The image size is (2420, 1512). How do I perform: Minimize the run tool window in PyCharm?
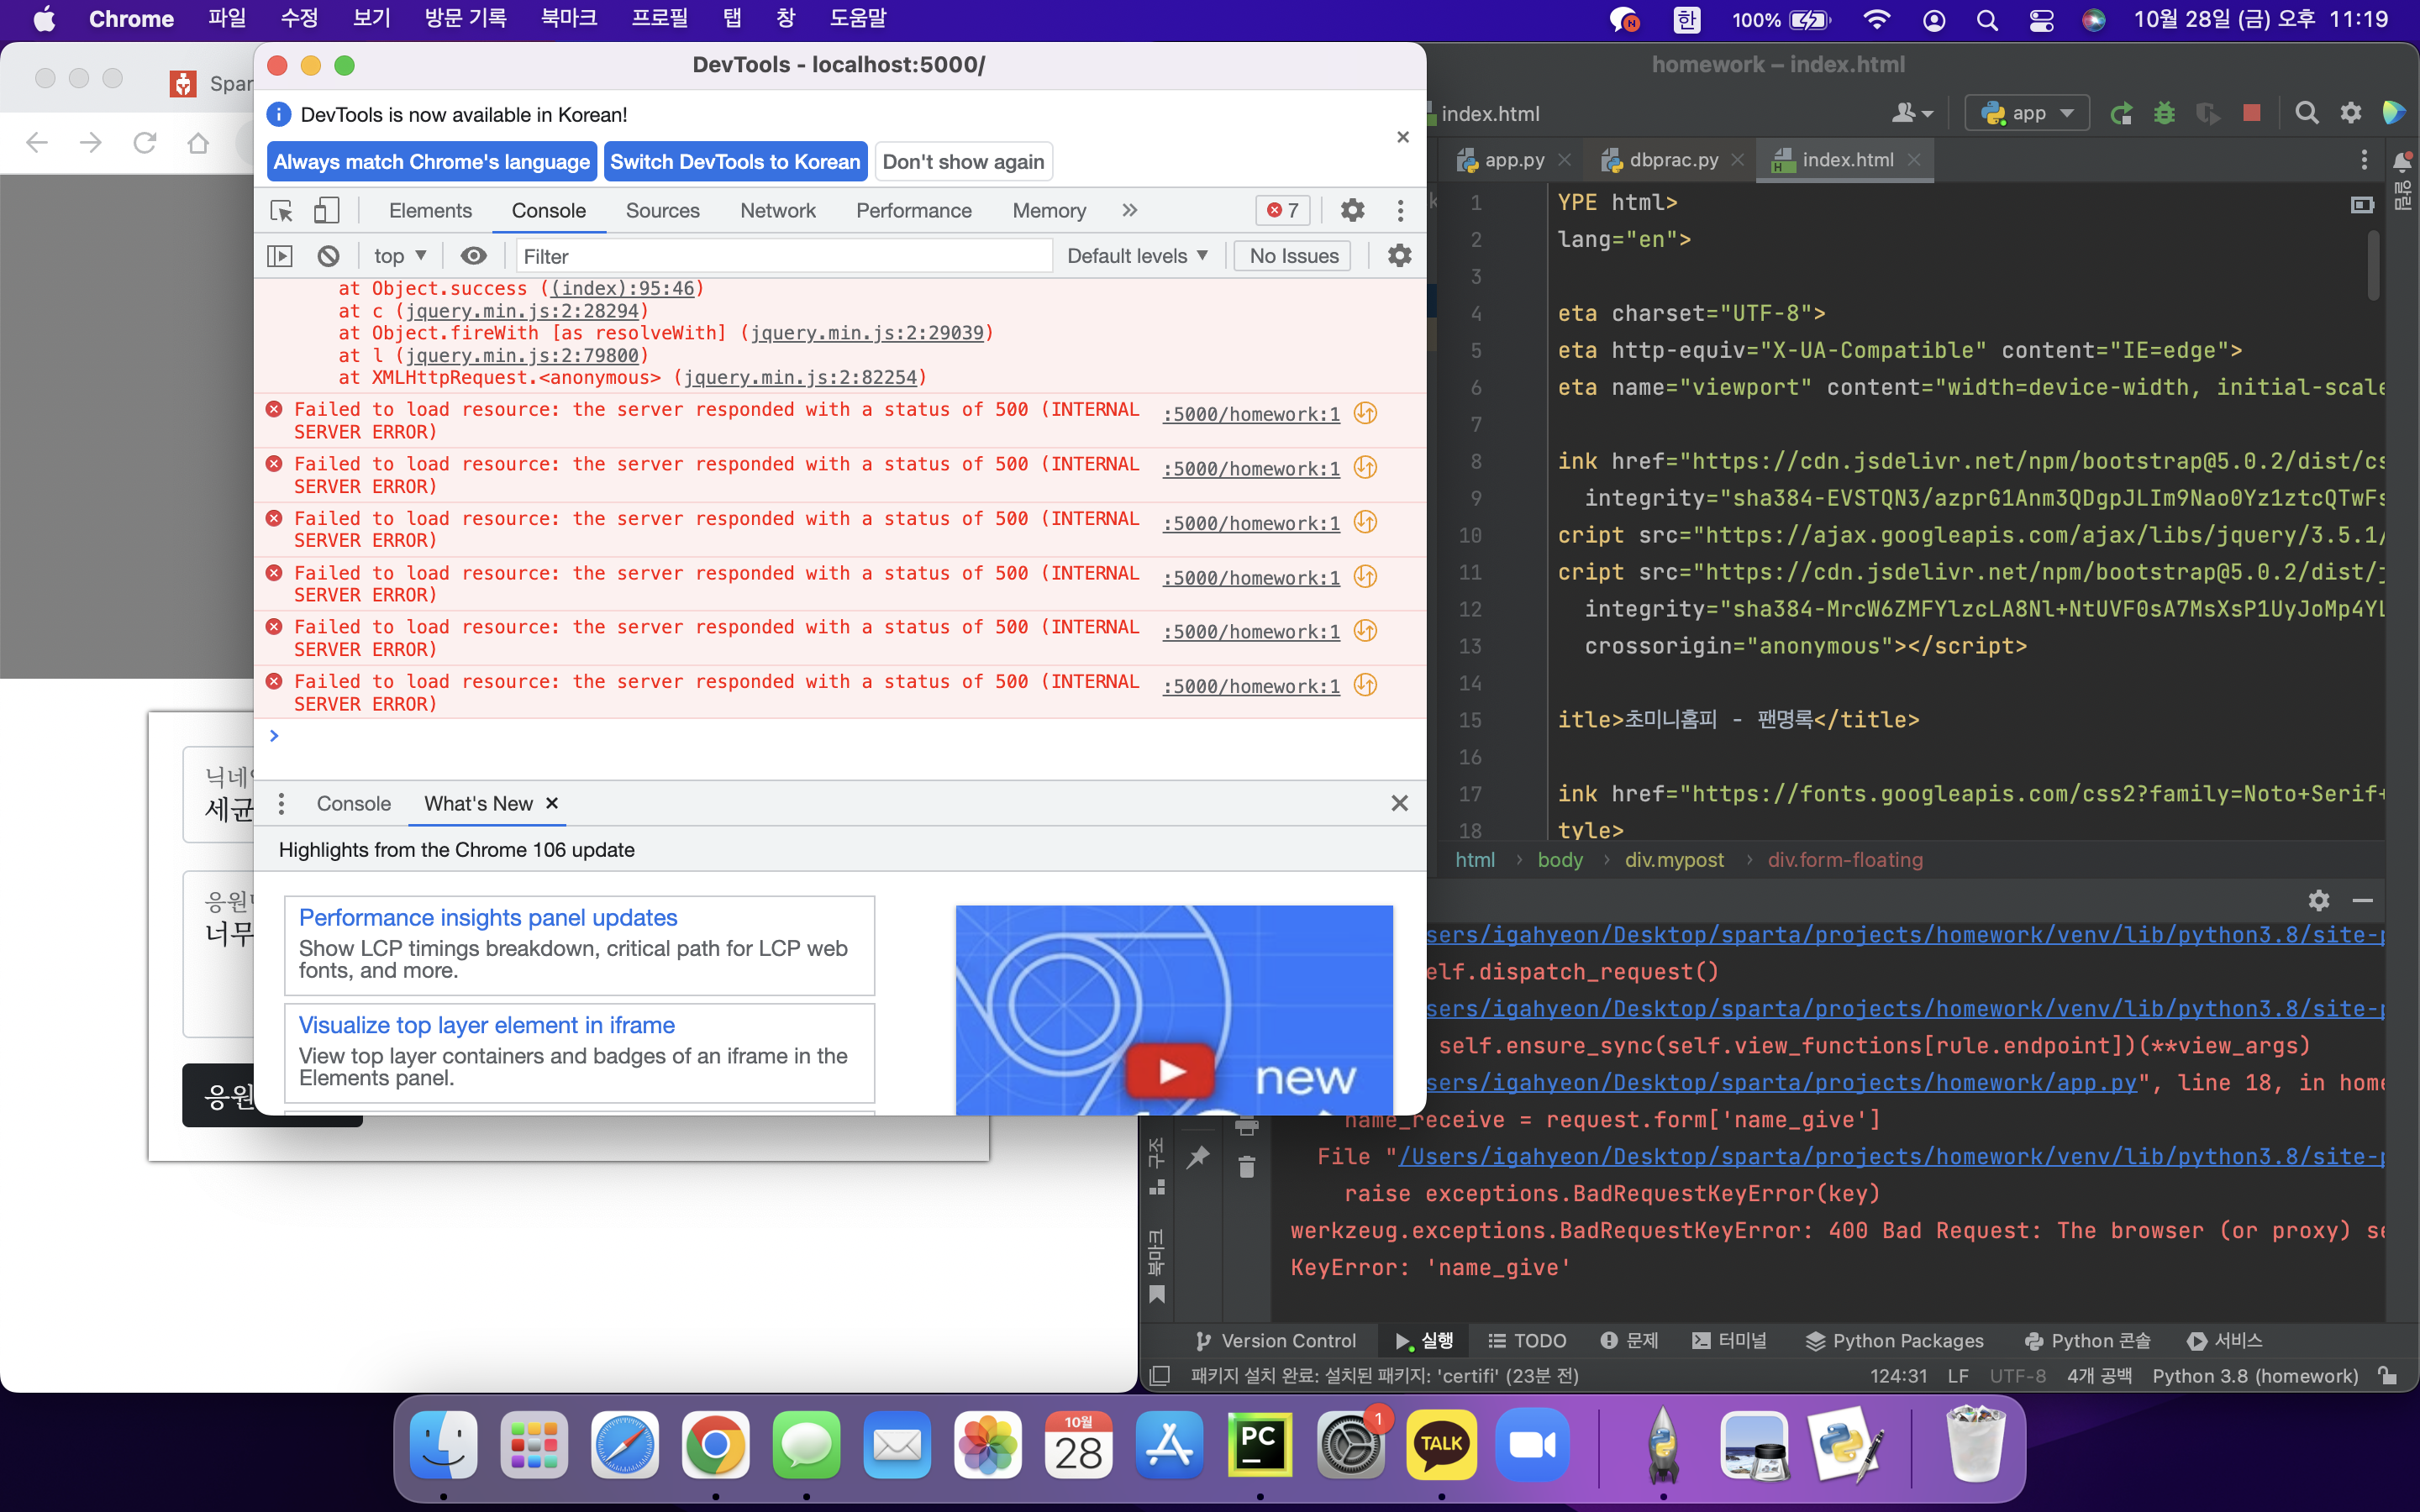pyautogui.click(x=2363, y=900)
